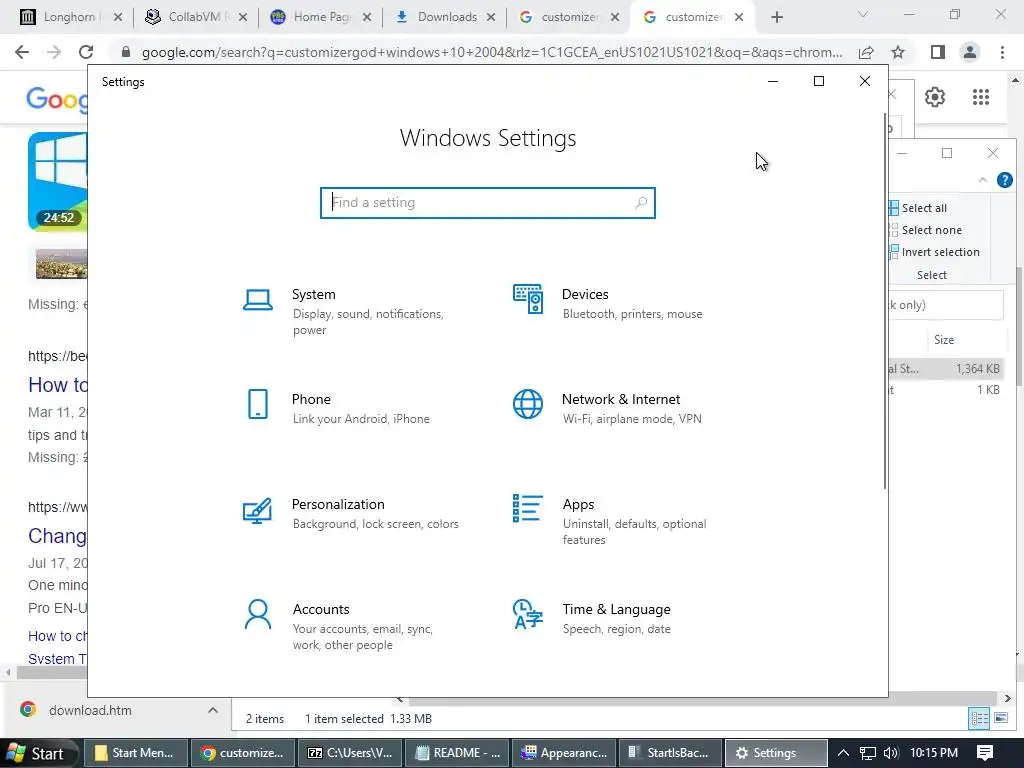Open the volume speaker tray icon

[x=890, y=753]
